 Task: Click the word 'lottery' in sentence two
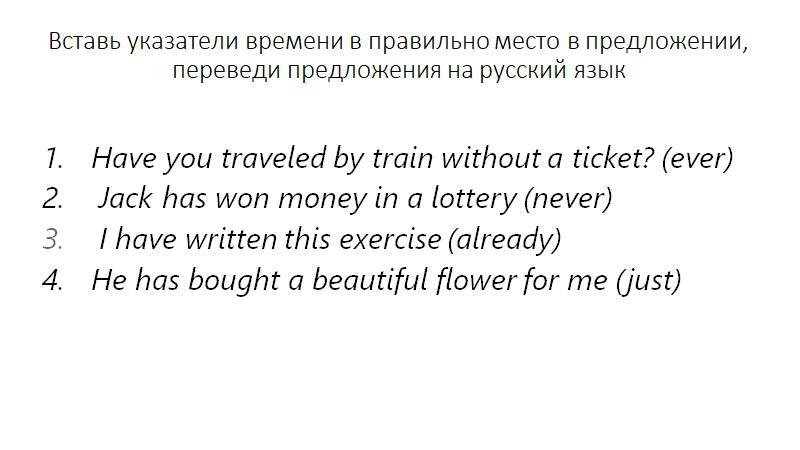[x=474, y=199]
